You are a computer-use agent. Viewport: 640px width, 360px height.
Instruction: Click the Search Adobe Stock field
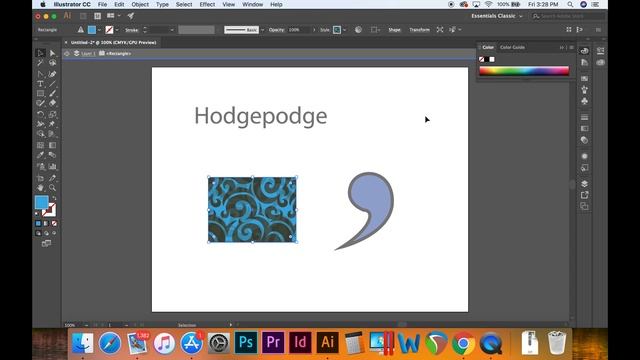coord(568,16)
